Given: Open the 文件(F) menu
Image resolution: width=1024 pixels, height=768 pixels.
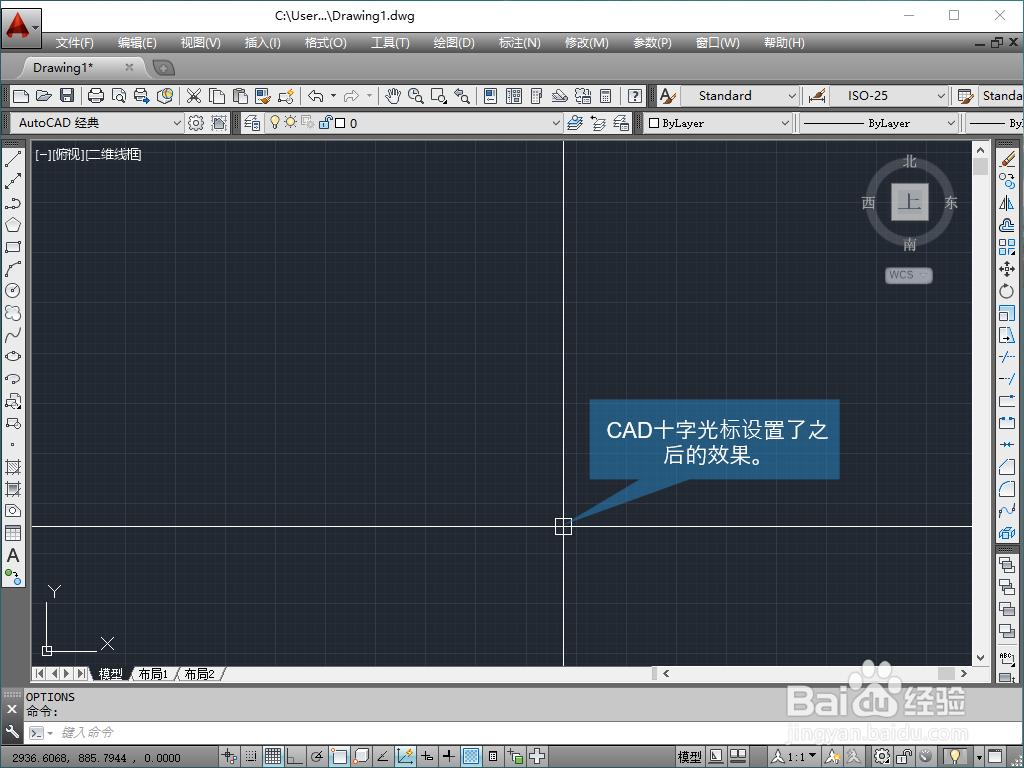Looking at the screenshot, I should click(x=74, y=43).
